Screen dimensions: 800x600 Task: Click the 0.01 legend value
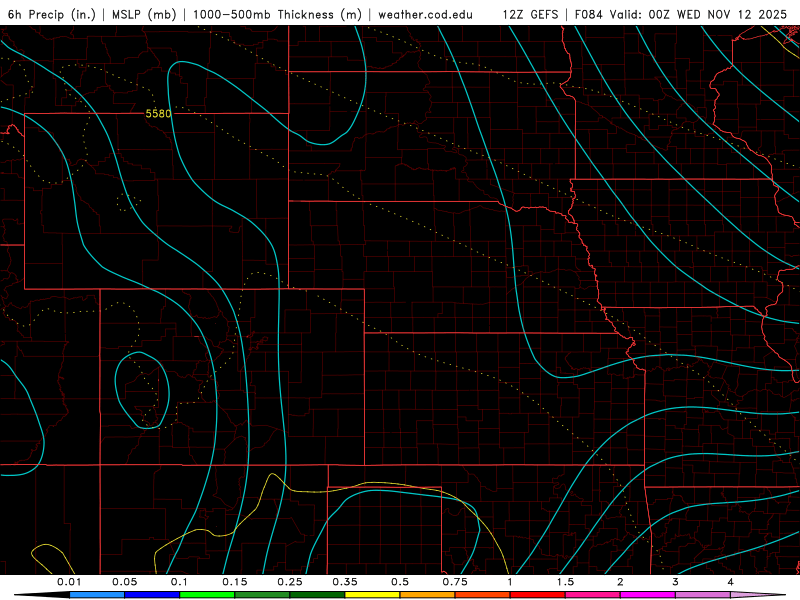click(x=69, y=582)
